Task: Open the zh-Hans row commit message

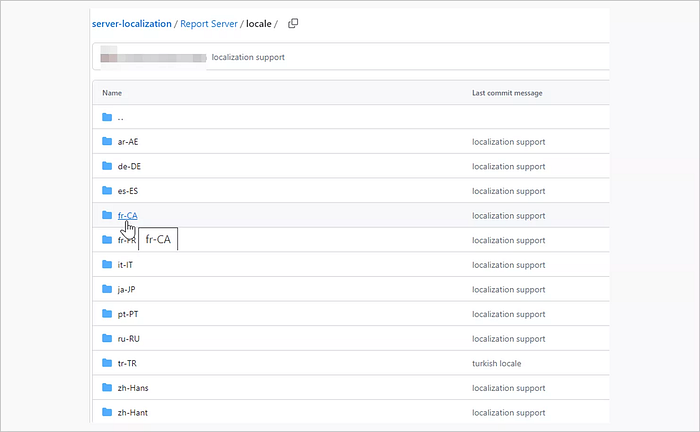Action: pyautogui.click(x=508, y=388)
